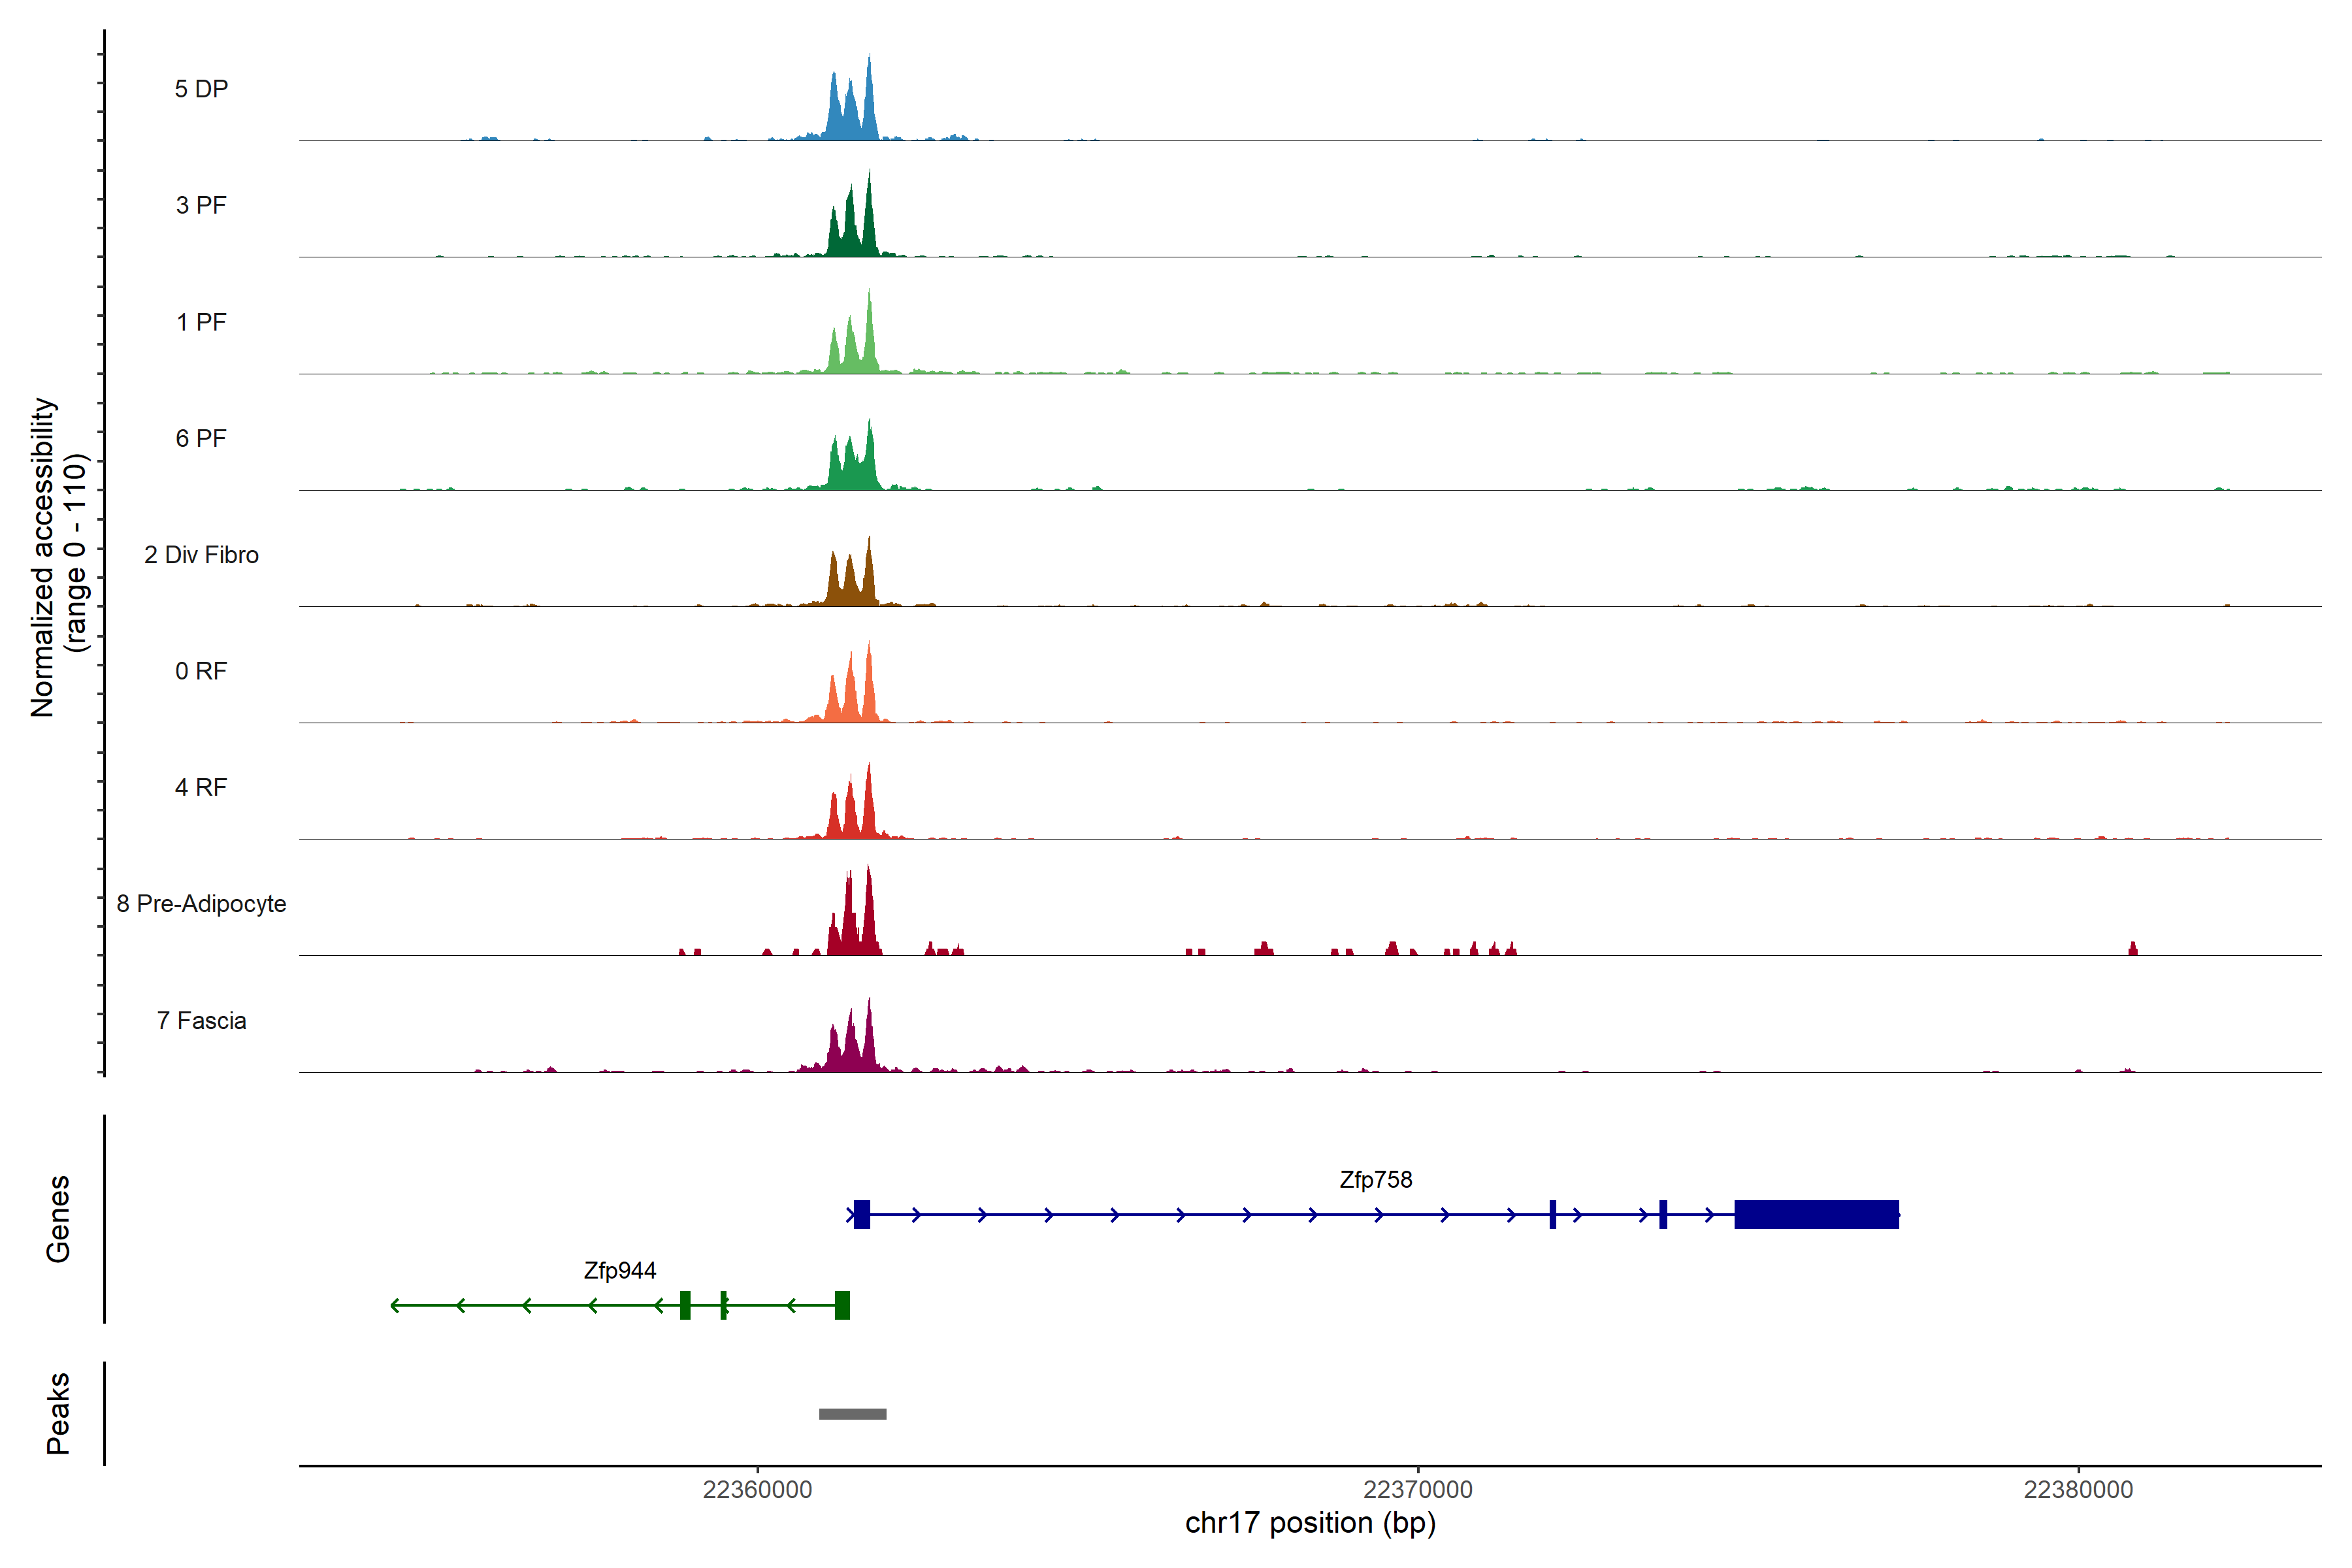Click the 4 RF track label
2352x1568 pixels.
tap(201, 787)
